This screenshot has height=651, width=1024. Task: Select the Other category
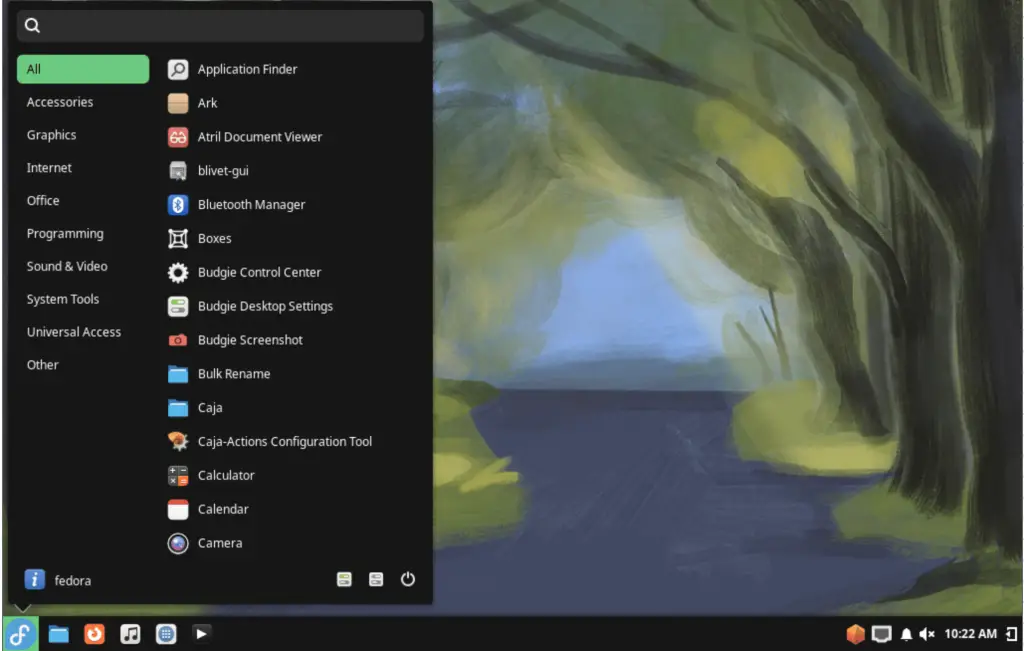[x=83, y=365]
